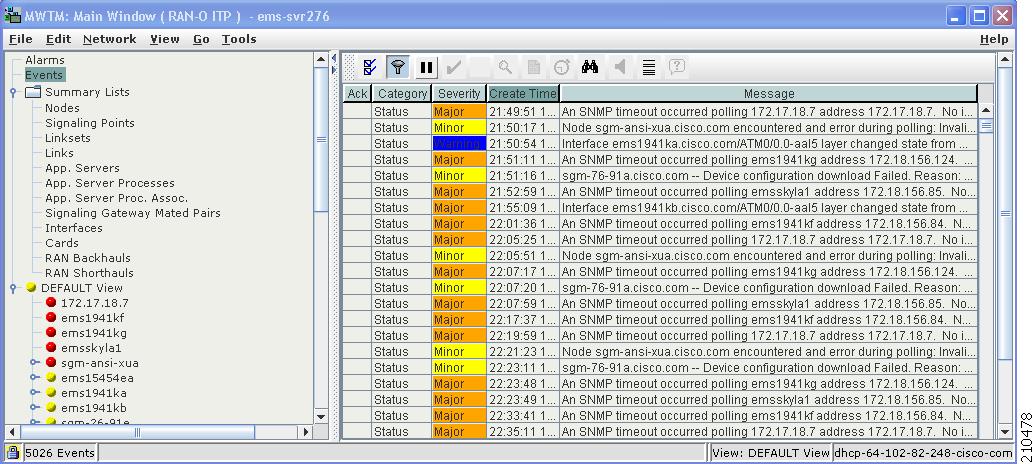
Task: Click the tree panel's horizontal scroll right arrow
Action: [x=305, y=432]
